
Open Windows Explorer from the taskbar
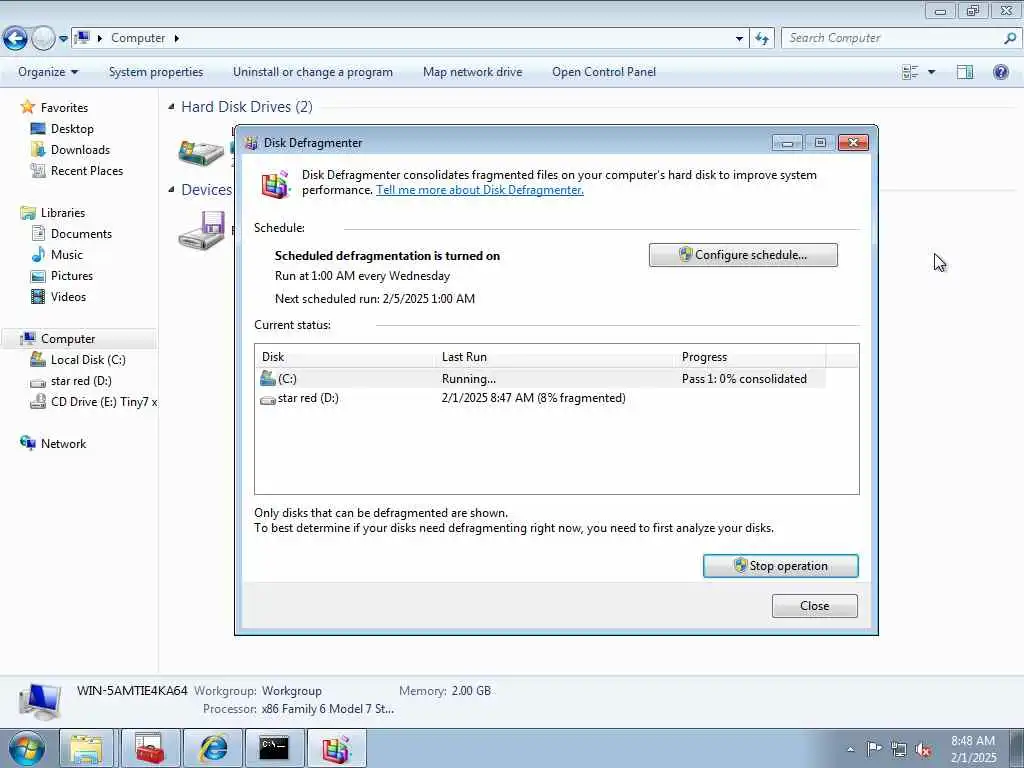click(x=86, y=748)
